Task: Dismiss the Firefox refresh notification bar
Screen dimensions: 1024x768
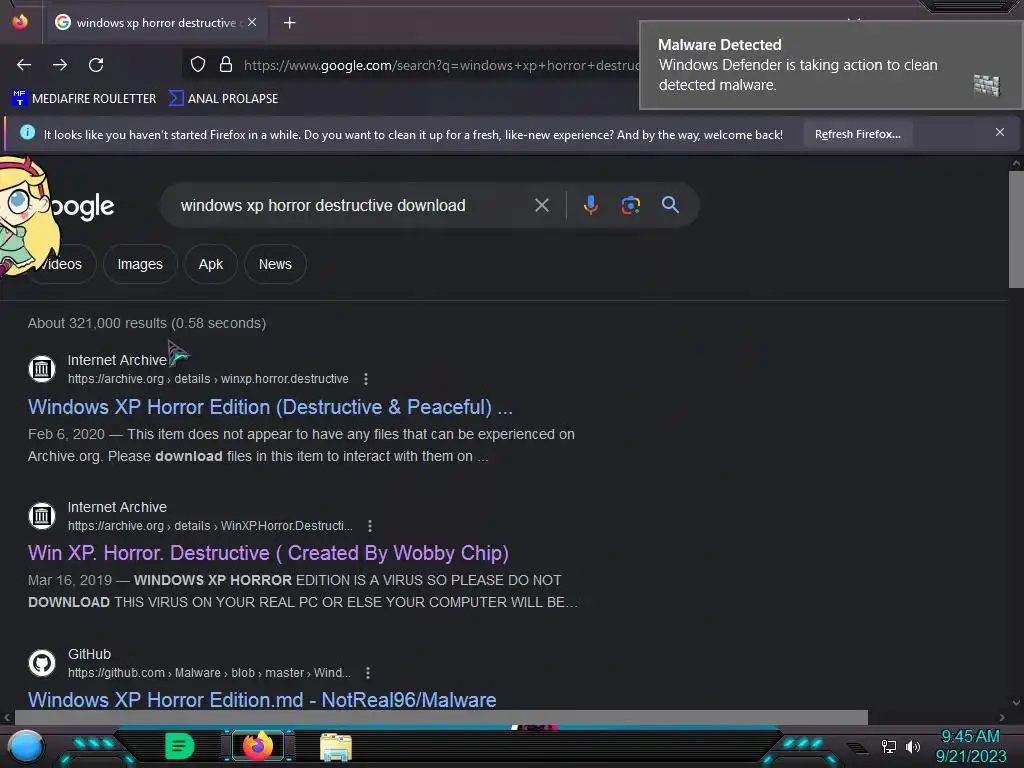Action: click(999, 133)
